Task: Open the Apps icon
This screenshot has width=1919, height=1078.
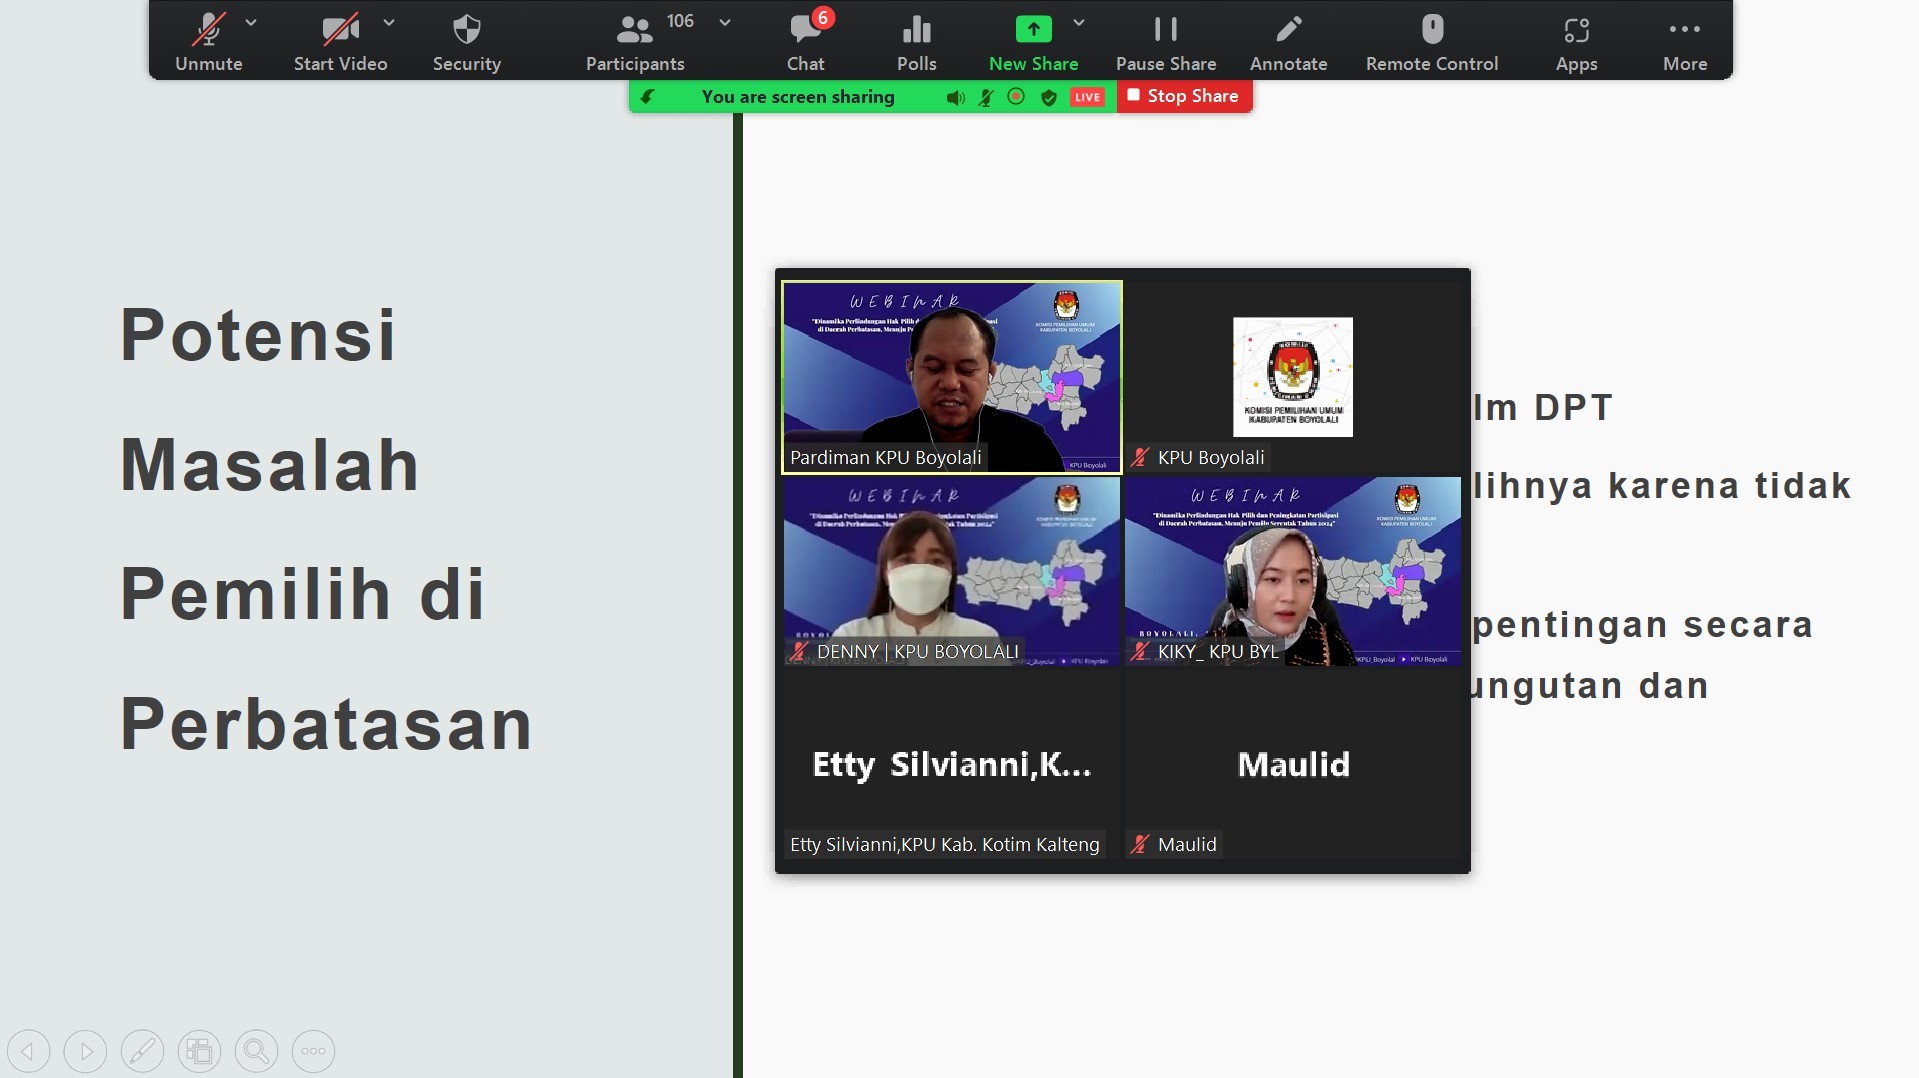Action: click(1576, 42)
